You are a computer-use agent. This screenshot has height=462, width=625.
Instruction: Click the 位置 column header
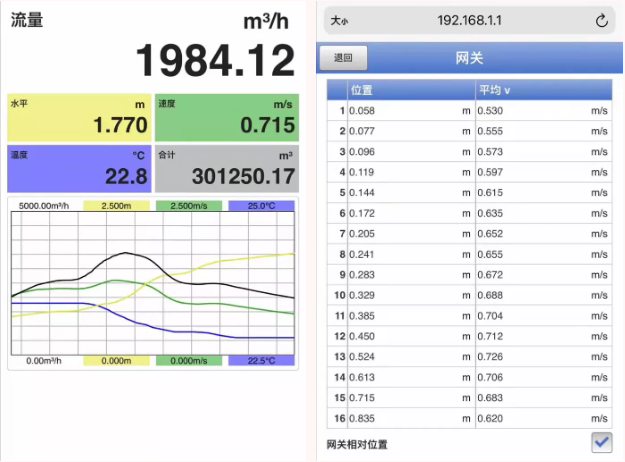(x=410, y=90)
